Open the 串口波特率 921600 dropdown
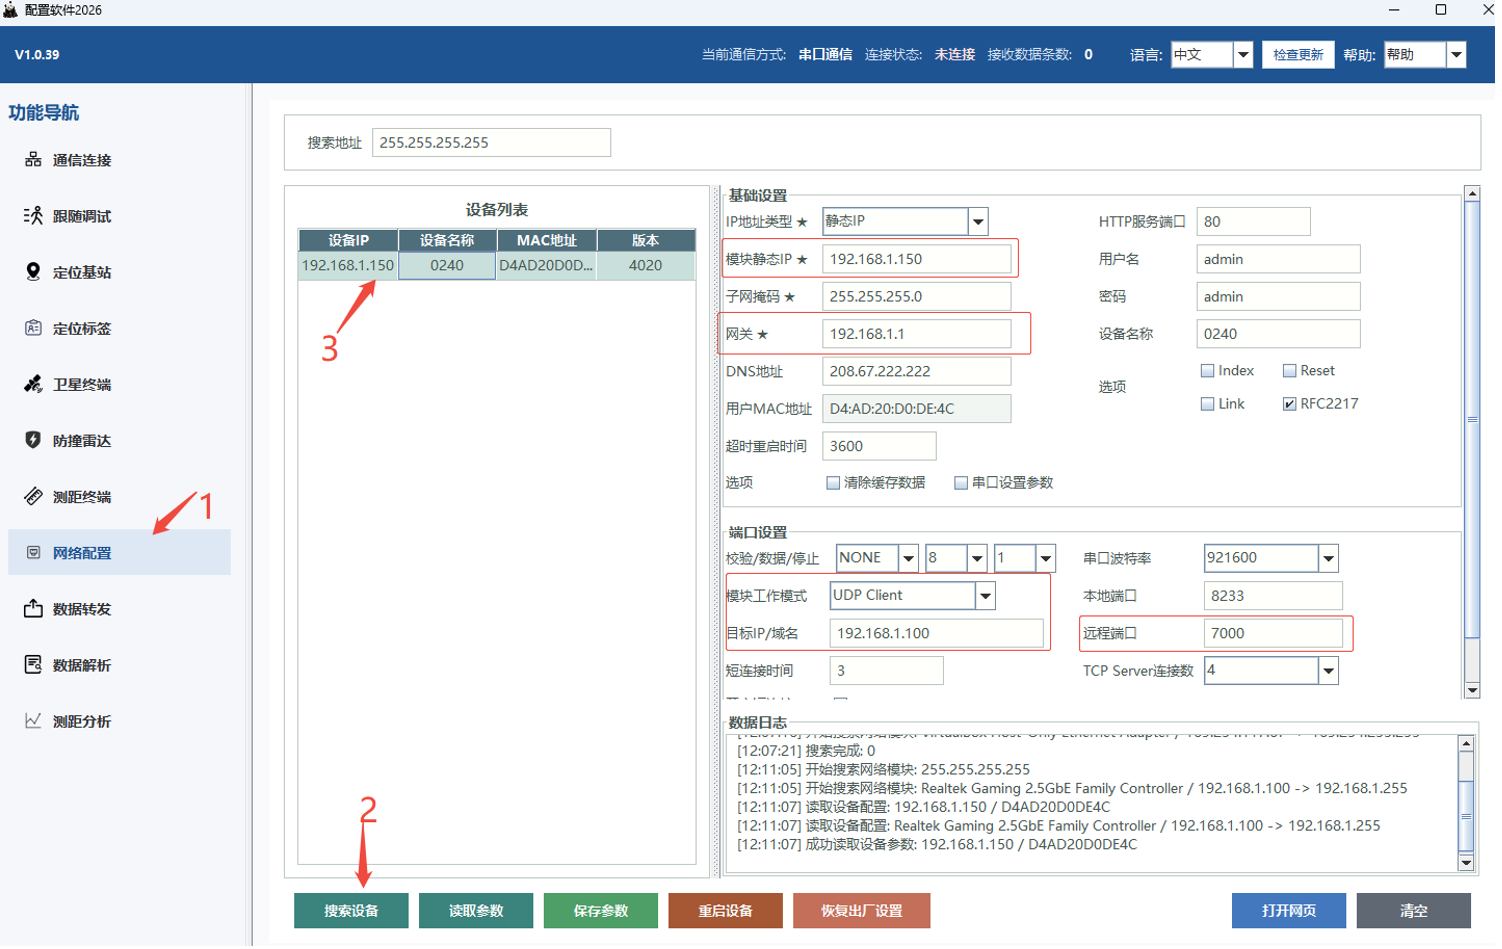The image size is (1502, 949). point(1328,559)
